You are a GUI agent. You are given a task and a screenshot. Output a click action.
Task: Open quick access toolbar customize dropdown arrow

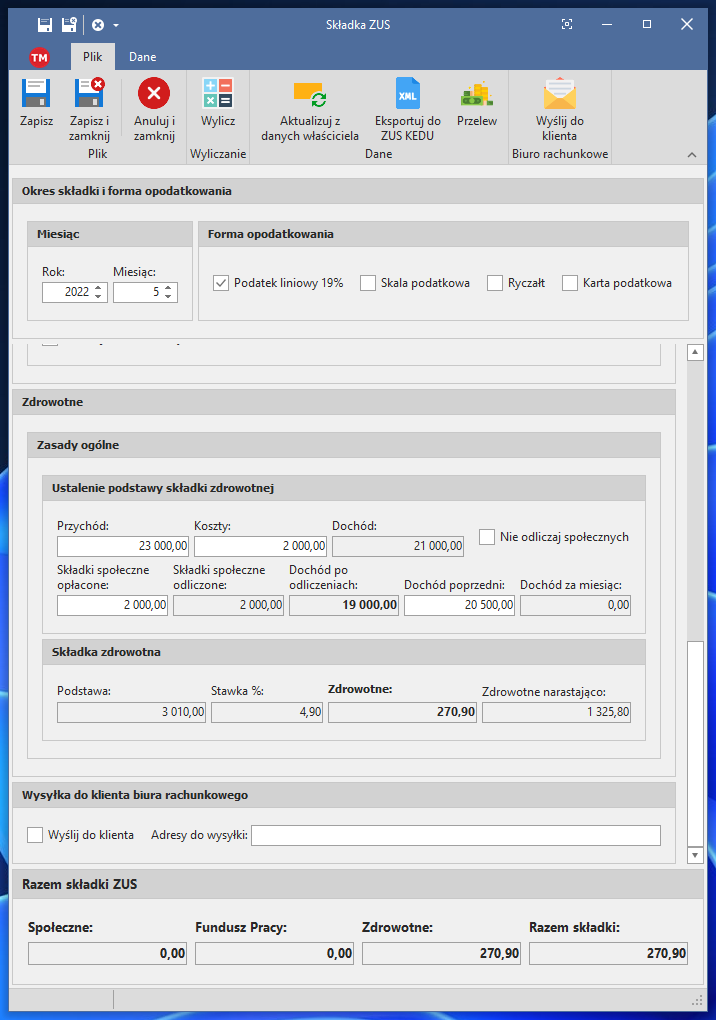click(116, 24)
